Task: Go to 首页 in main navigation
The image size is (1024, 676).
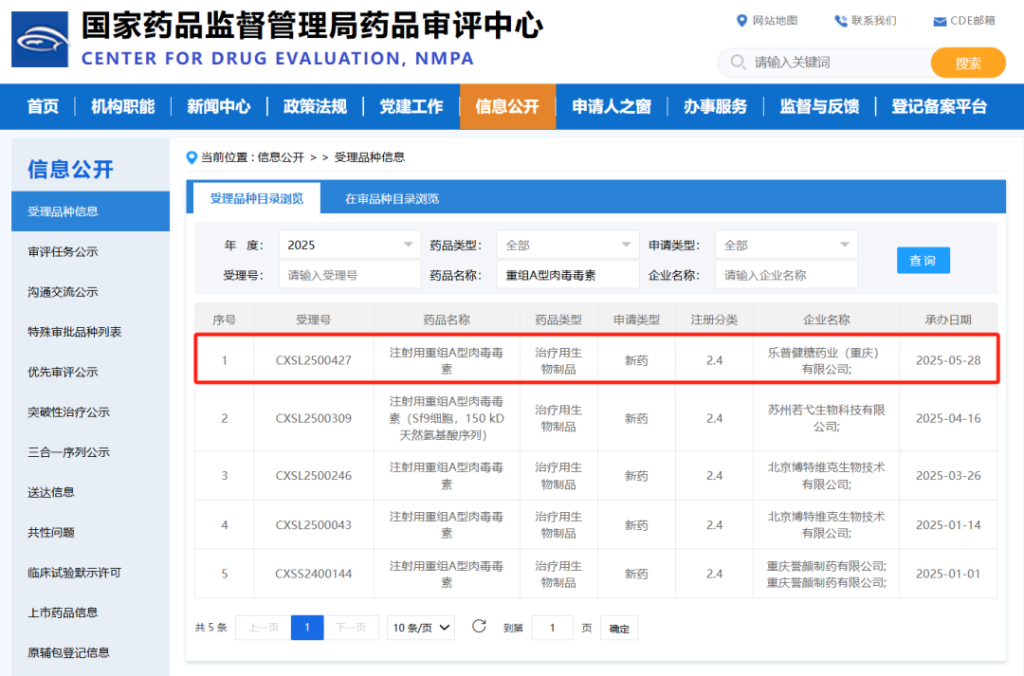Action: point(43,106)
